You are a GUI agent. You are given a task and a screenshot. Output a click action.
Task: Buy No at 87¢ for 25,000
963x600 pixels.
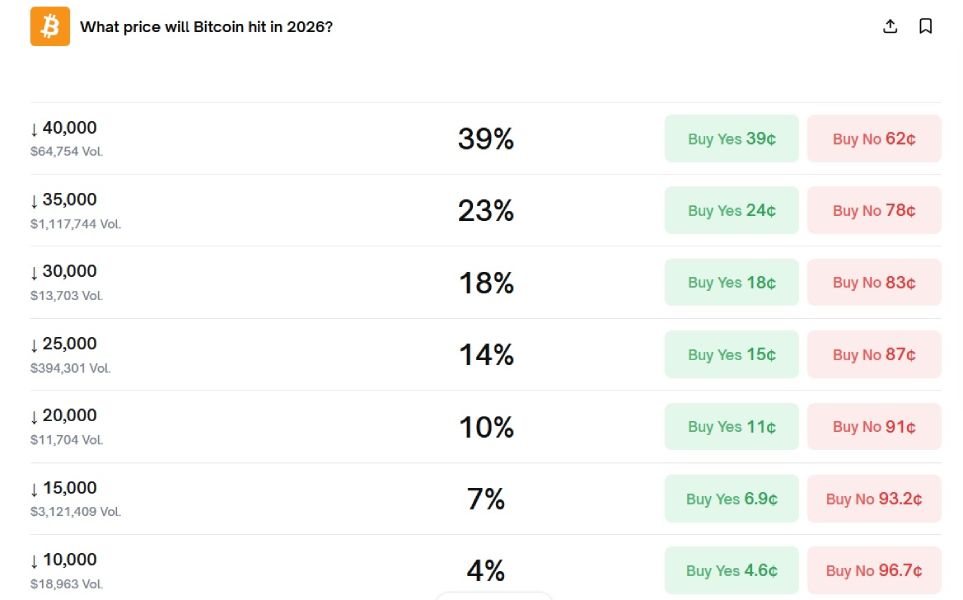click(874, 354)
